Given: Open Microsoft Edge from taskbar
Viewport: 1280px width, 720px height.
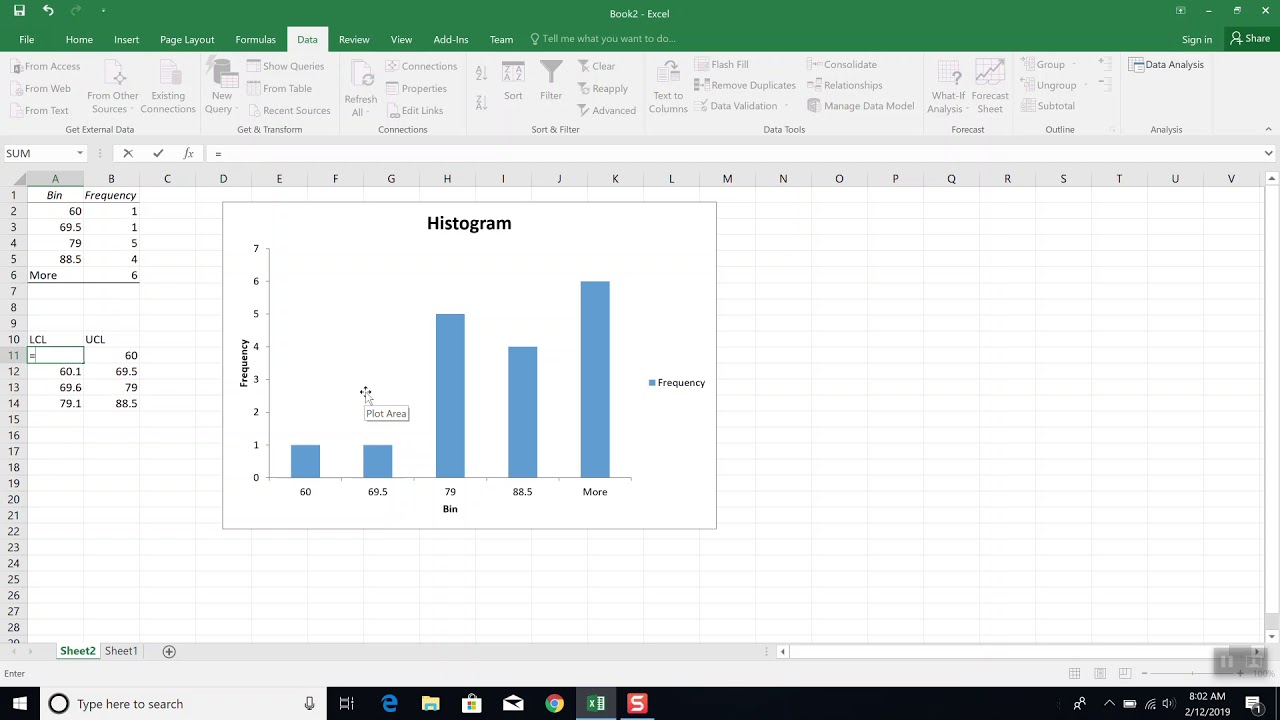Looking at the screenshot, I should [389, 704].
